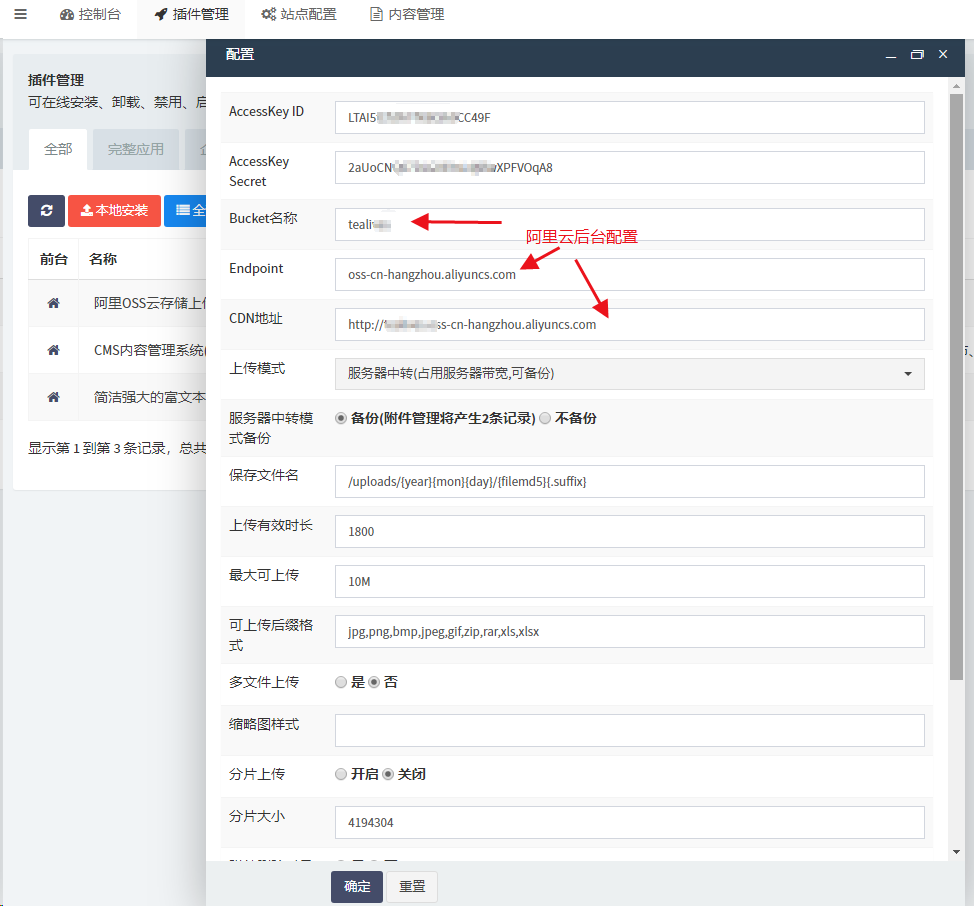Click the 阿里OSS云存储 plugin name

[150, 303]
